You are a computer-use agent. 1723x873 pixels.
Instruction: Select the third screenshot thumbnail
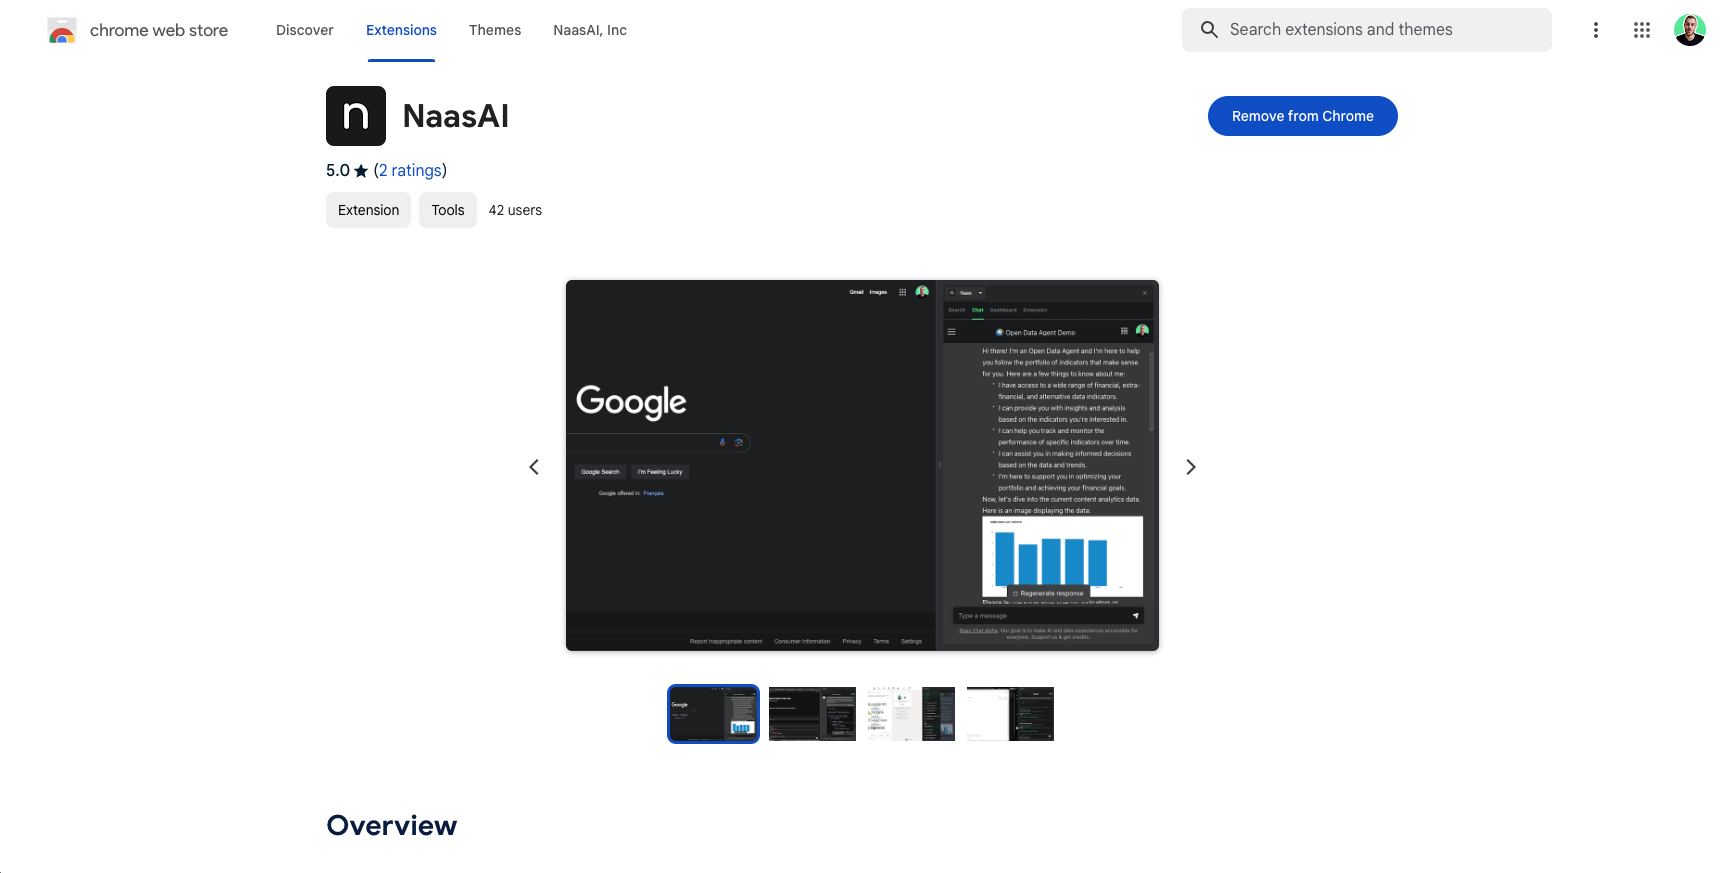(x=911, y=714)
